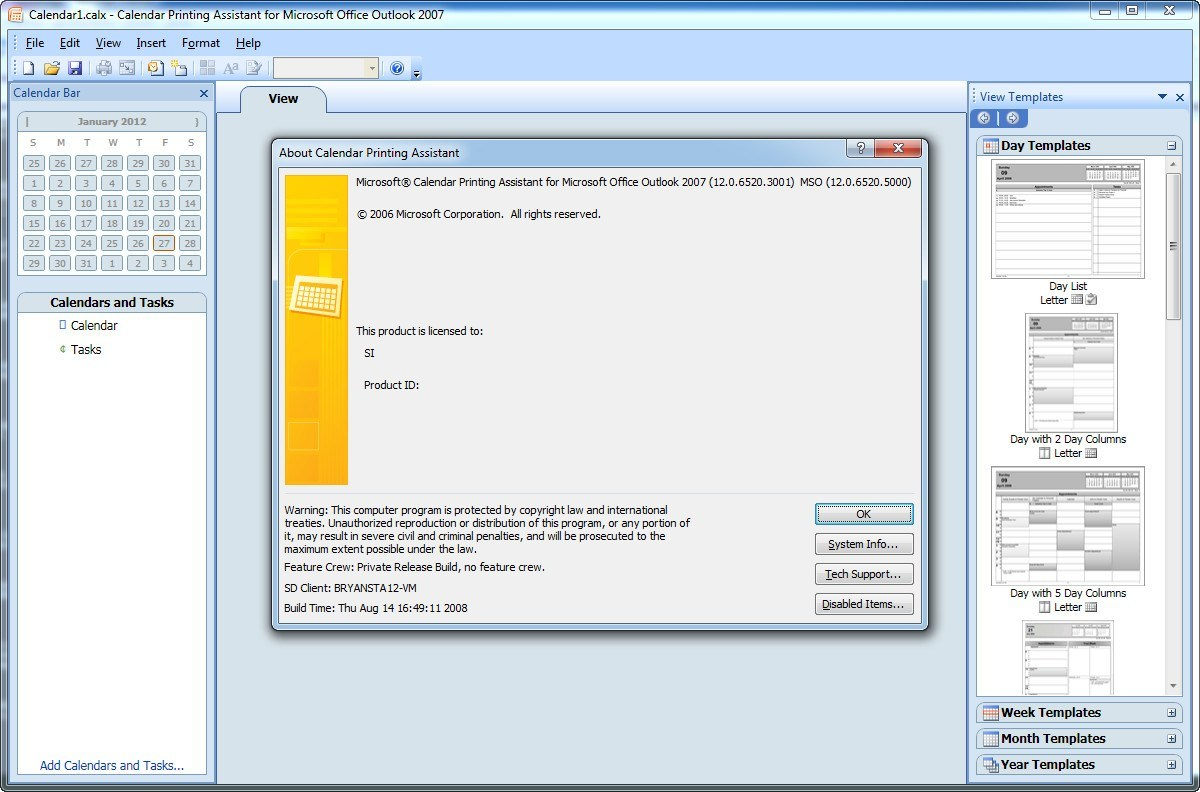Click the Month Templates calendar icon

(990, 739)
